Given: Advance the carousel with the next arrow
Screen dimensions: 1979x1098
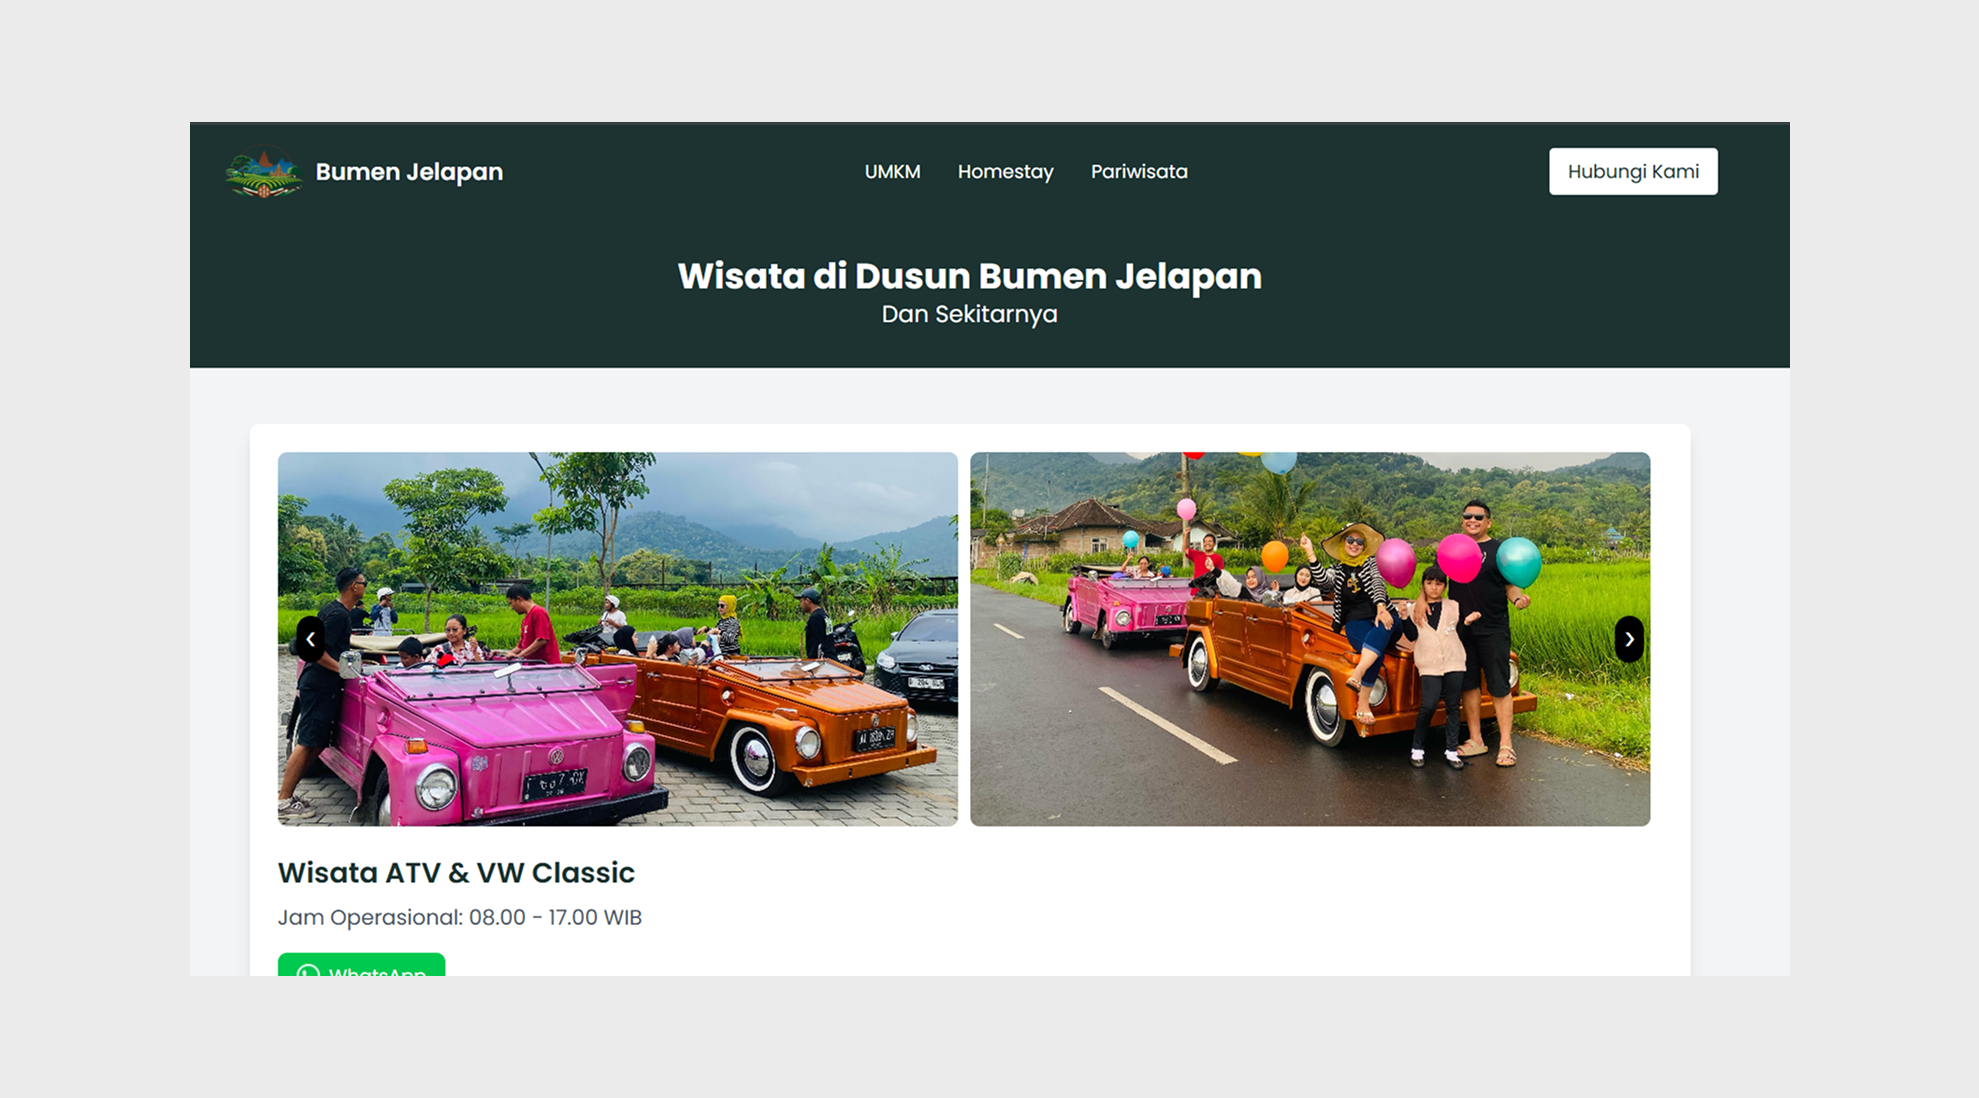Looking at the screenshot, I should pos(1629,638).
